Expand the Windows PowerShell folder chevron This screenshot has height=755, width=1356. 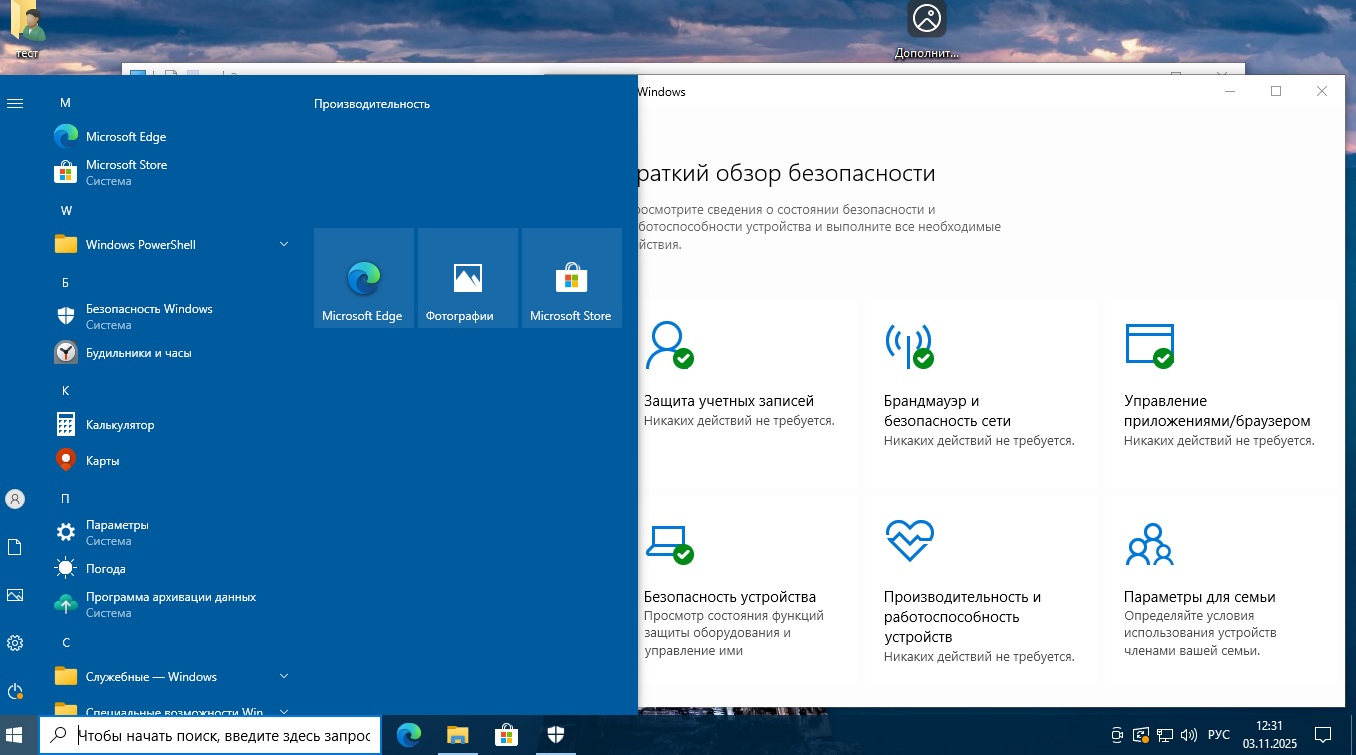point(284,245)
